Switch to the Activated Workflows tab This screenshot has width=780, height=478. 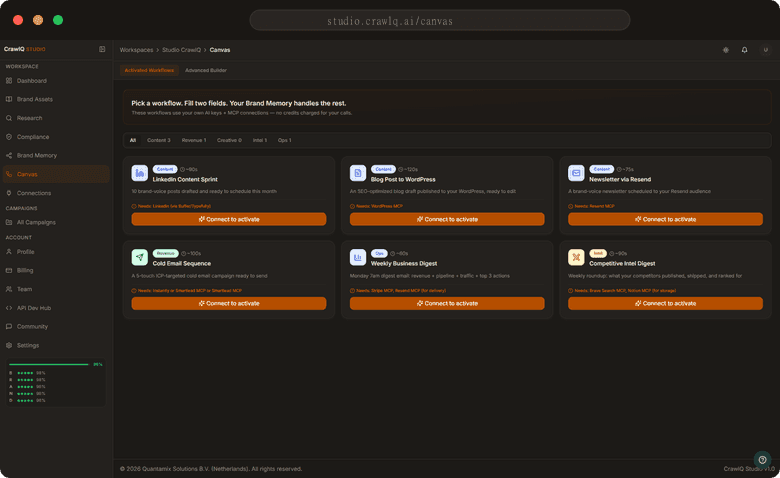(x=149, y=70)
